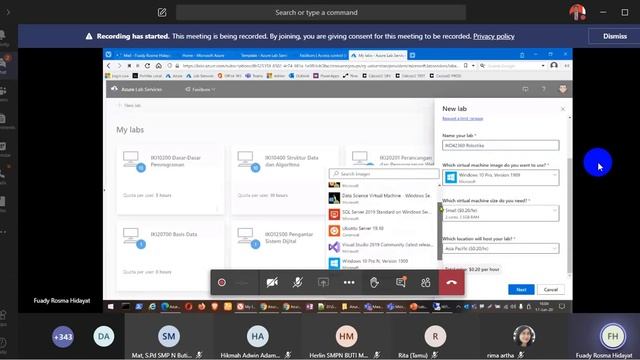This screenshot has width=640, height=360.
Task: Open Firefox from the taskbar
Action: coord(202,307)
